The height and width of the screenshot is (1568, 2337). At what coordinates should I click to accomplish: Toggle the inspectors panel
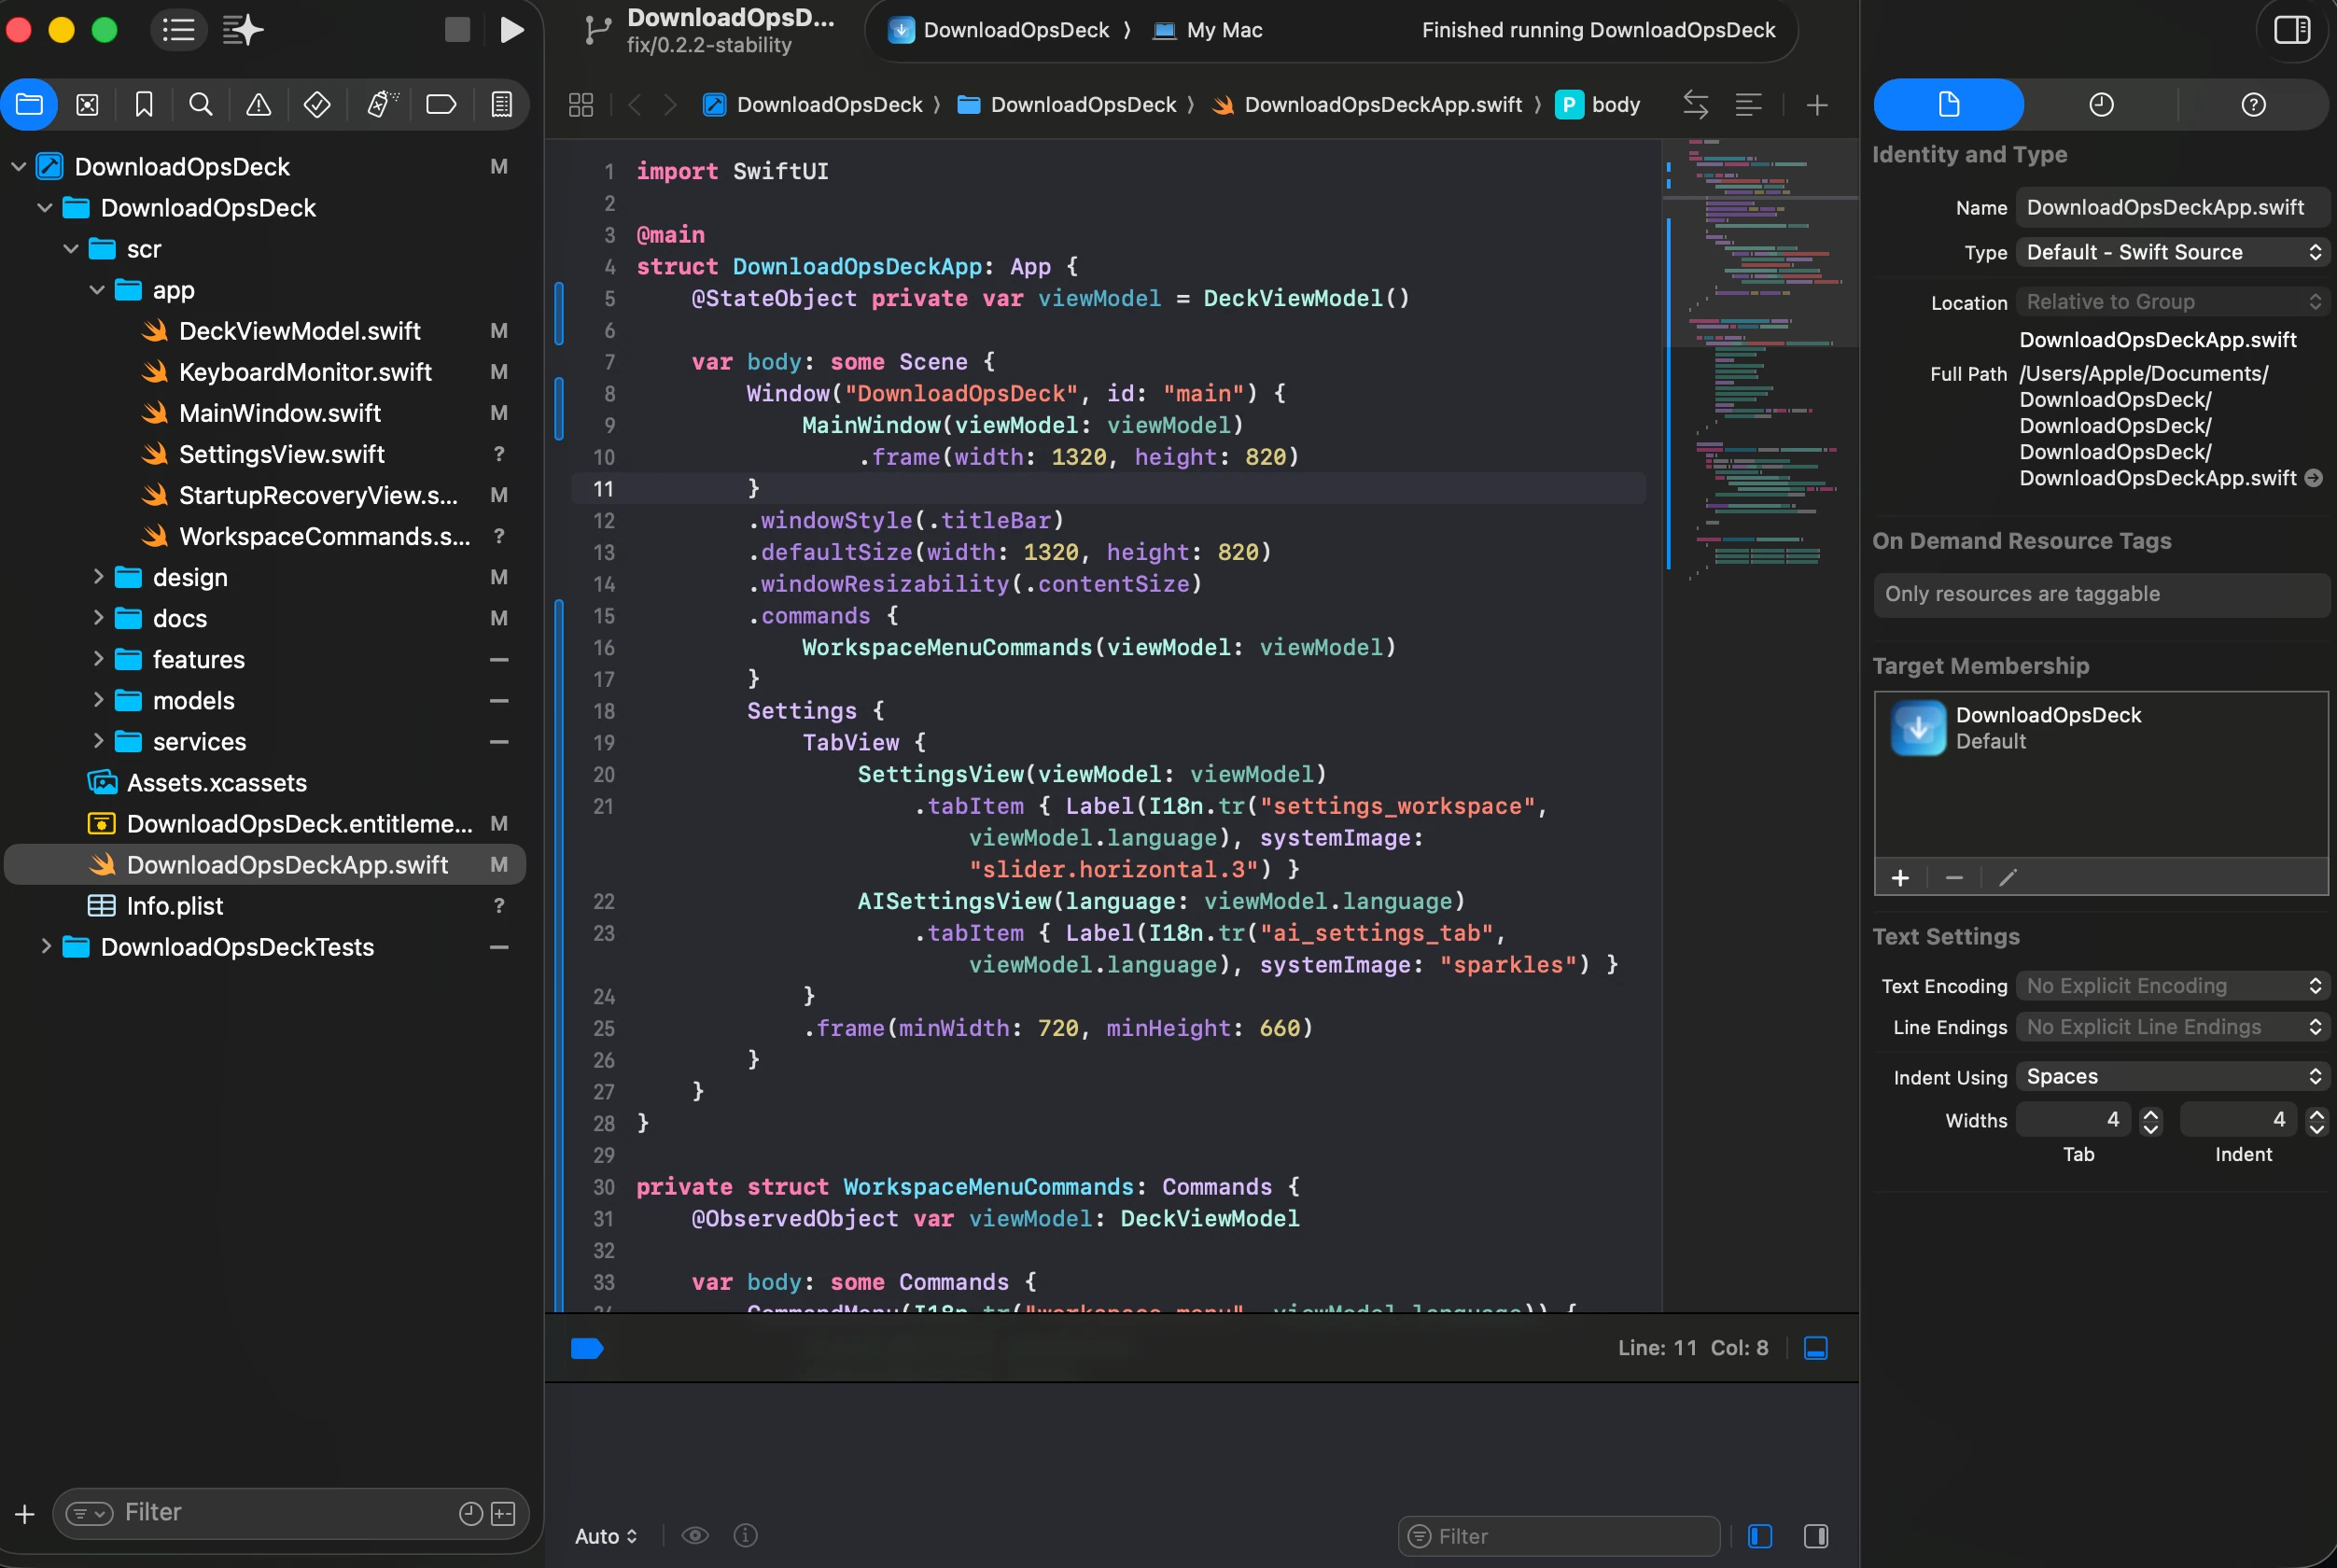coord(2292,30)
